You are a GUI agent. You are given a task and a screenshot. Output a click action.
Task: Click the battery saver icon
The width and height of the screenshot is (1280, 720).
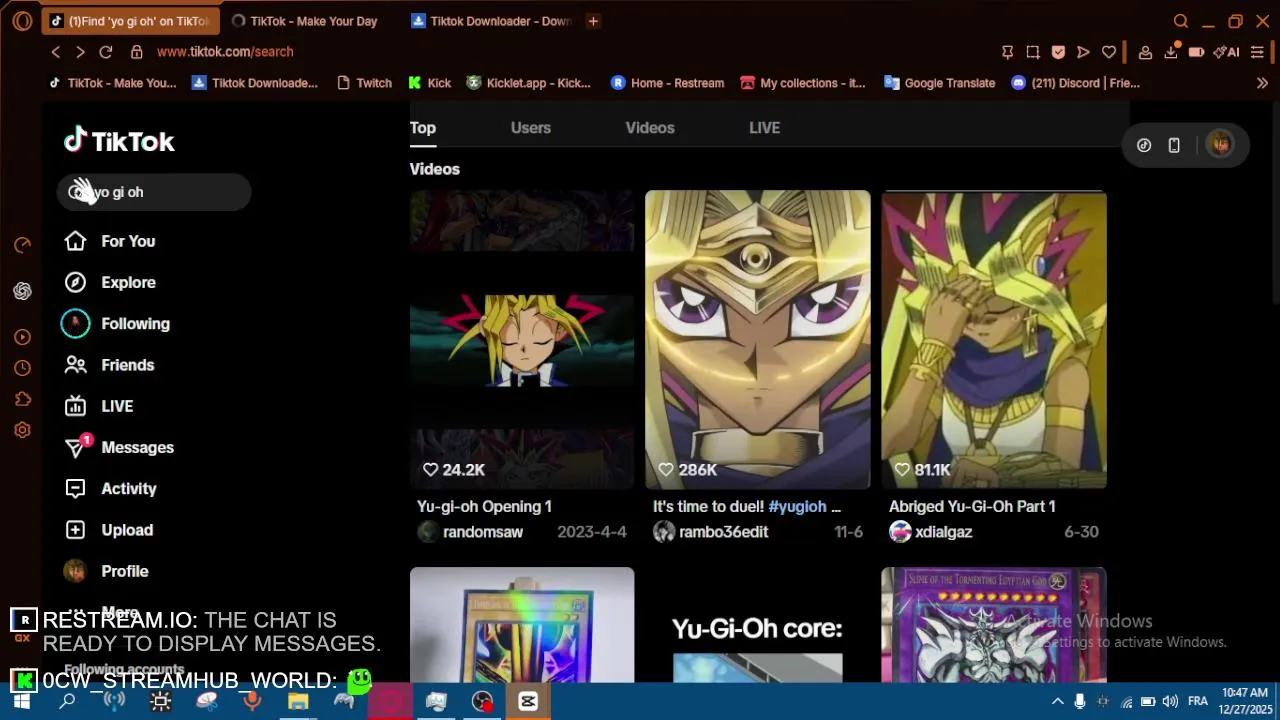coord(1196,52)
